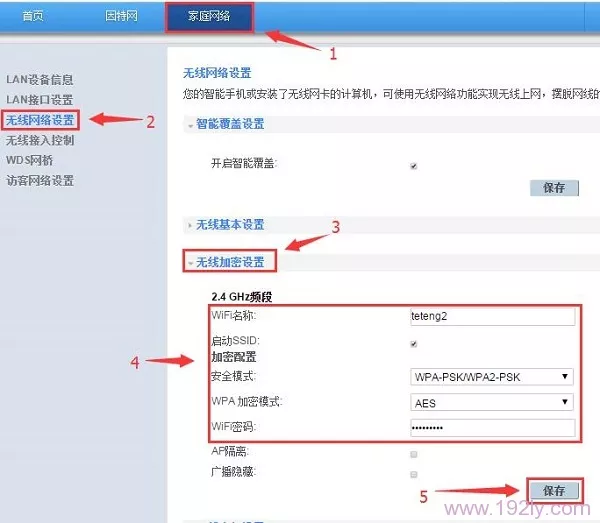Switch to the 因特网 tab
Viewport: 600px width, 523px height.
[x=121, y=16]
